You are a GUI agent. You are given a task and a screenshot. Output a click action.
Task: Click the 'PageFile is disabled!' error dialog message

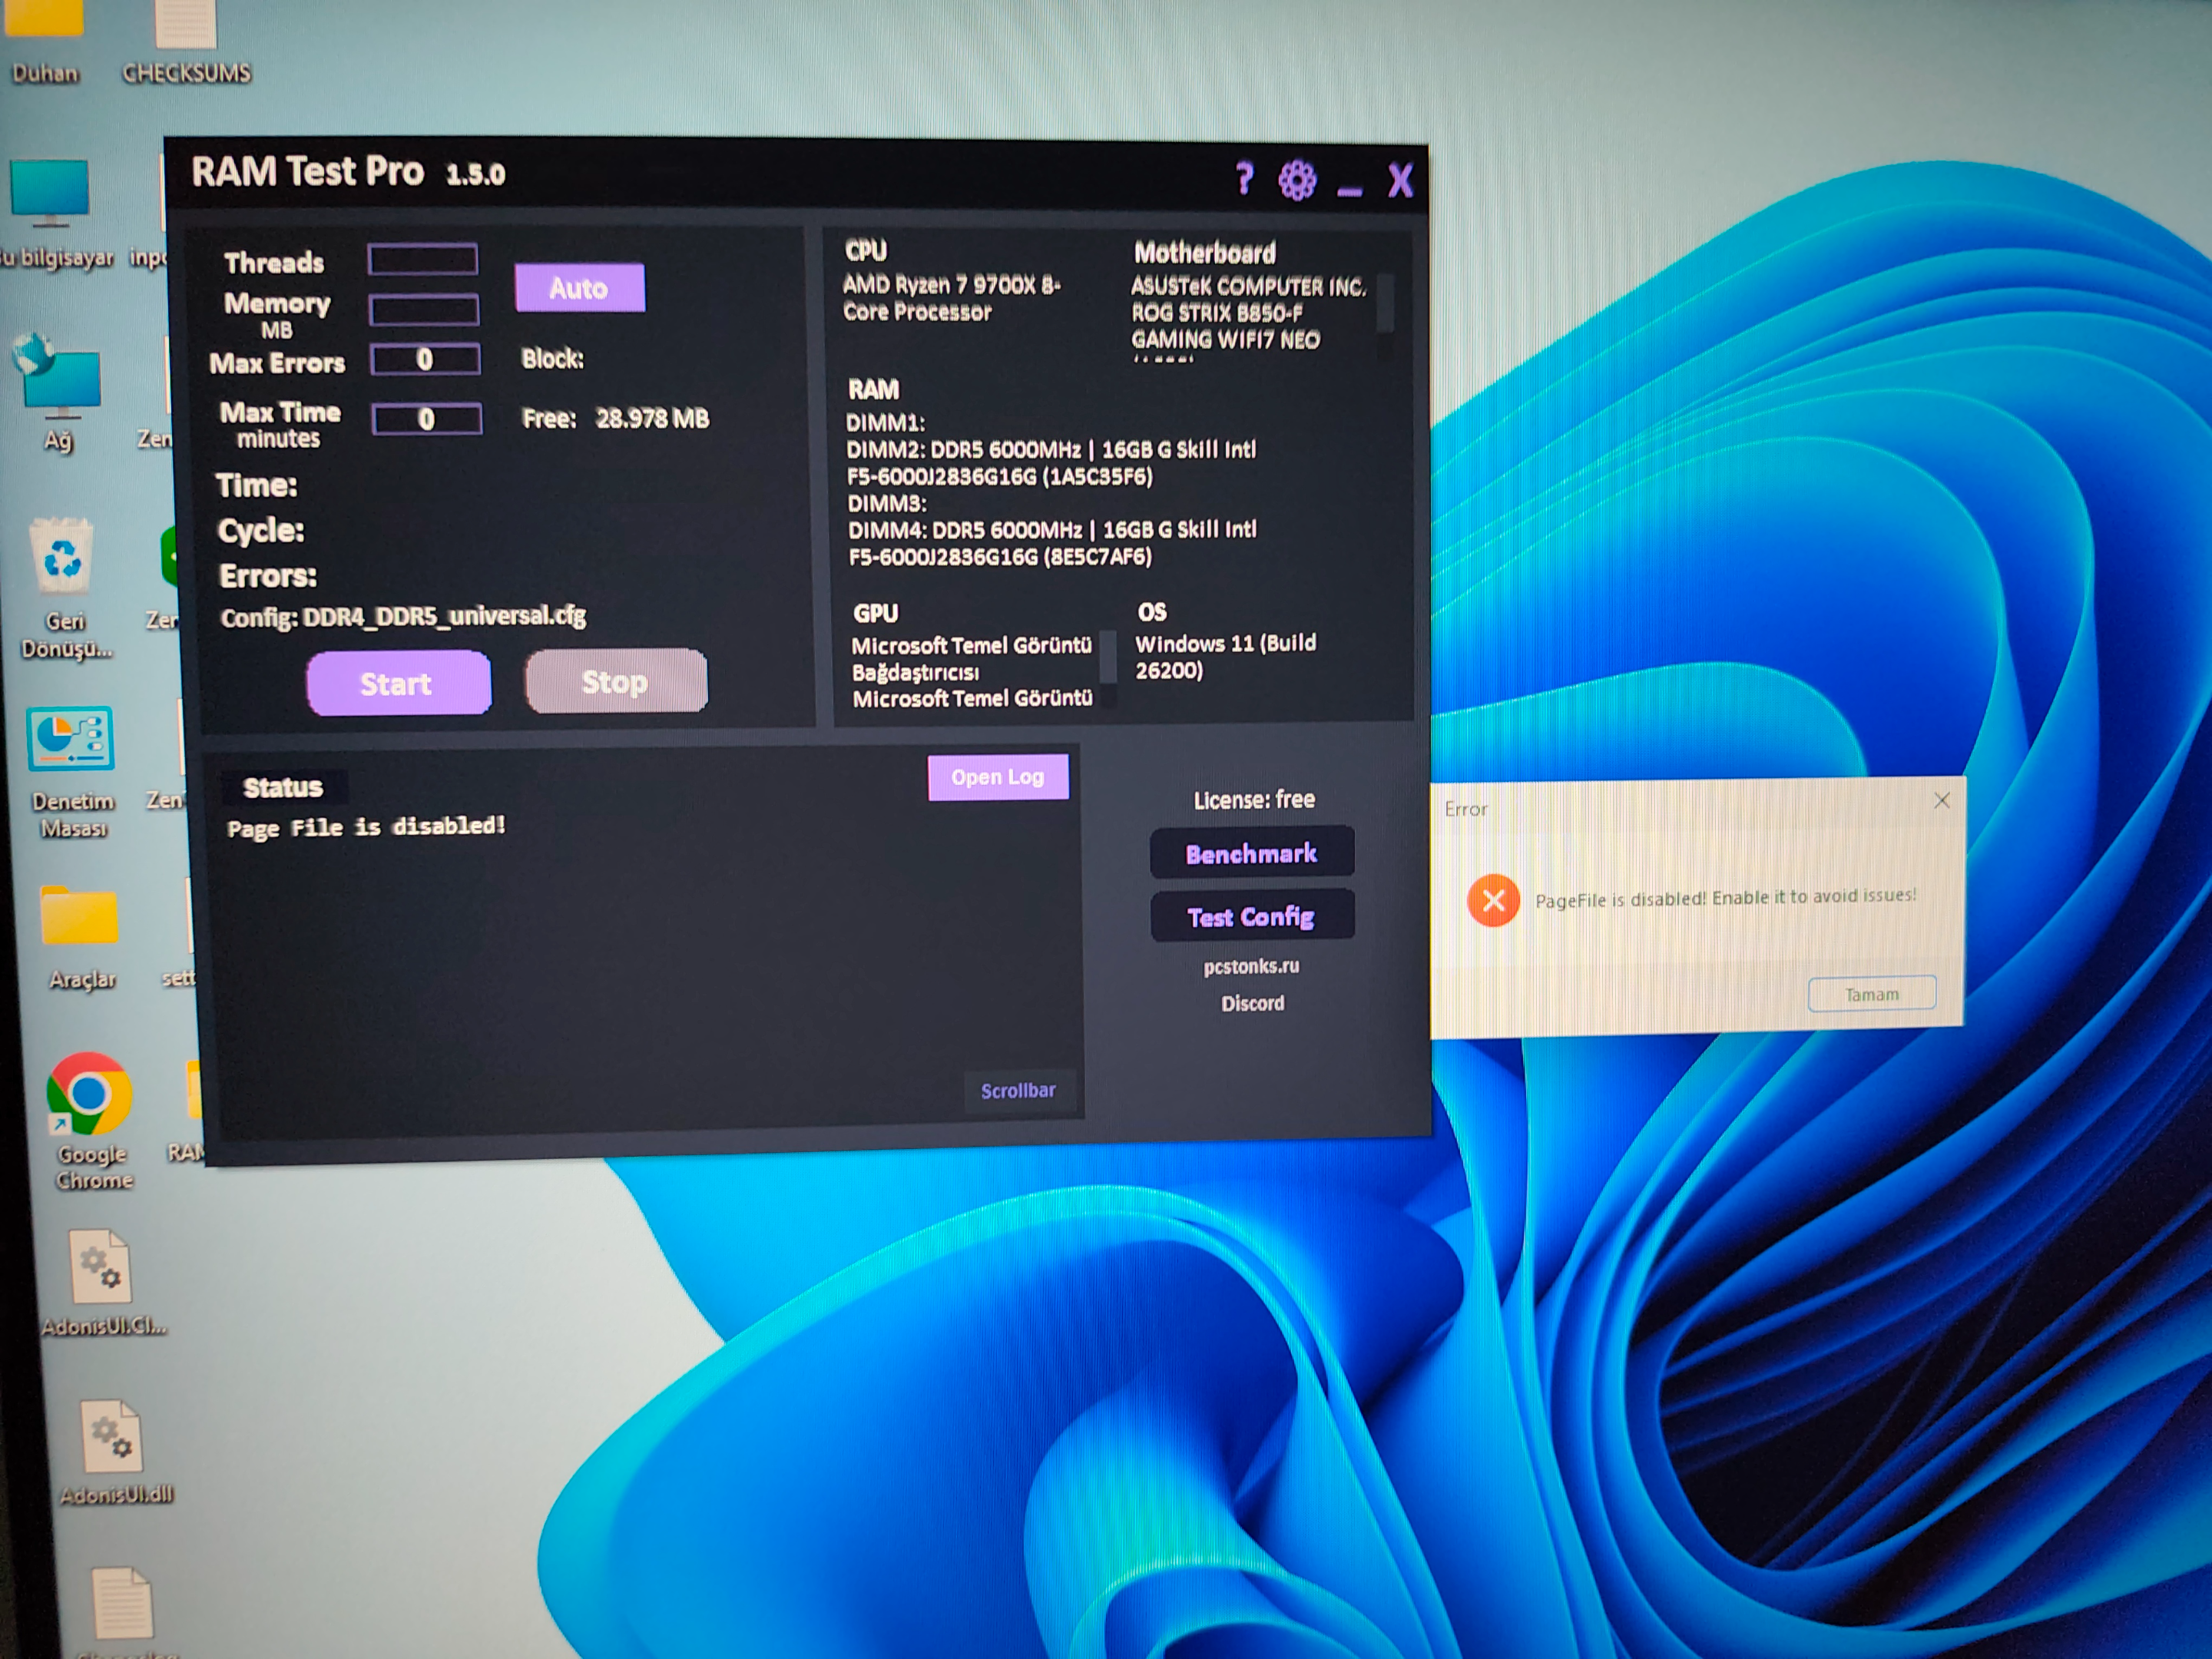pyautogui.click(x=1726, y=898)
